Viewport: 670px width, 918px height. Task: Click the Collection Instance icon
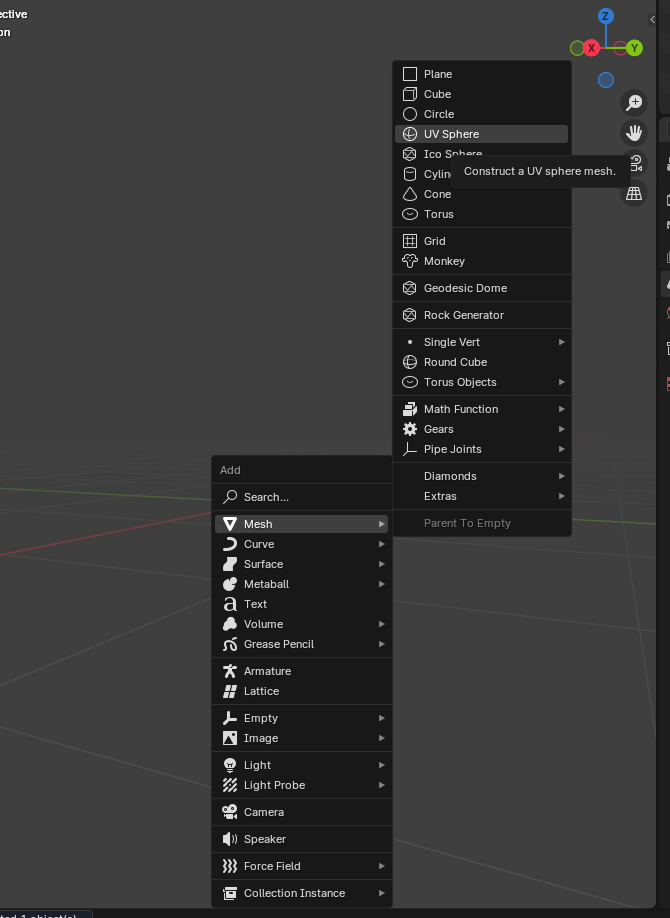(230, 892)
